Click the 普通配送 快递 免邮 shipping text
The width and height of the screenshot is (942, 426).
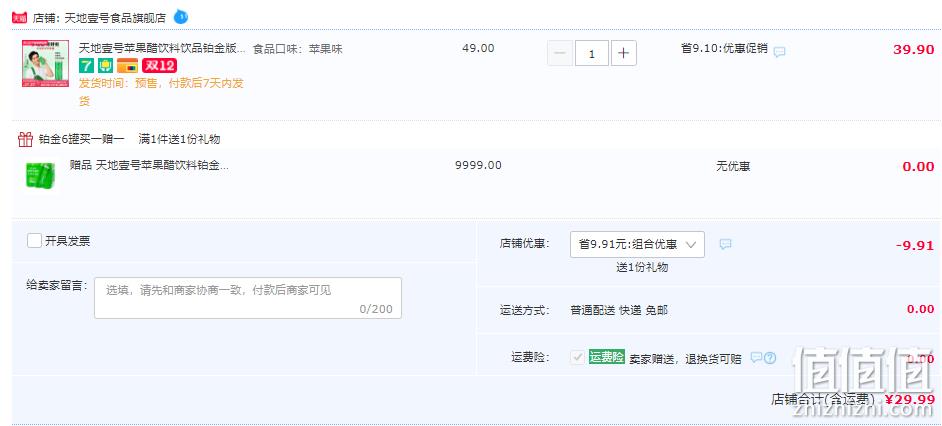(619, 310)
